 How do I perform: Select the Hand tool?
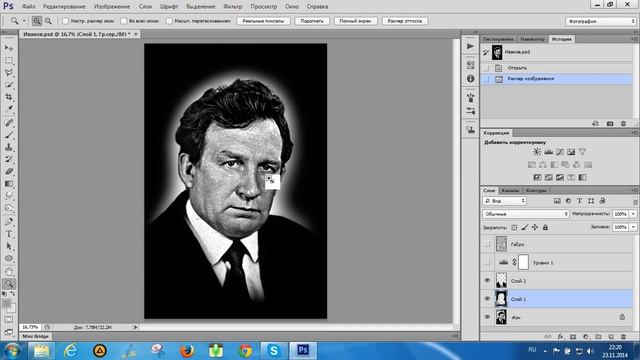[x=9, y=272]
